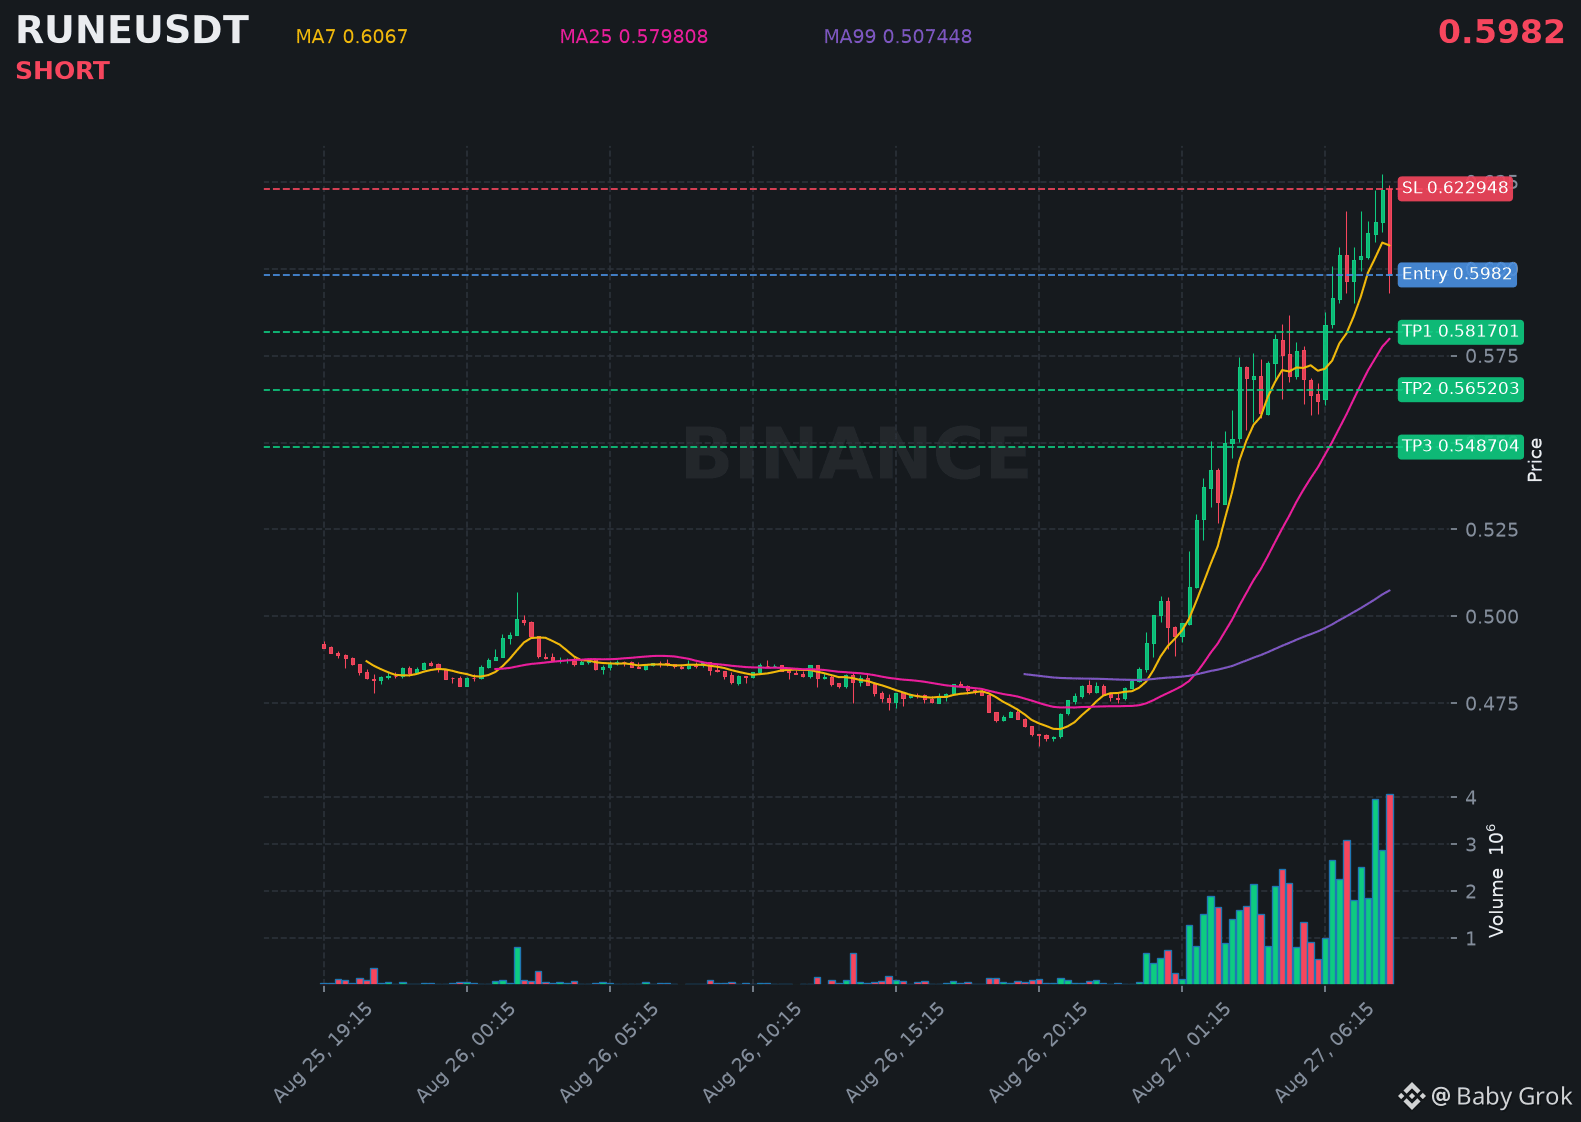The image size is (1581, 1122).
Task: Select the TP1 0.581701 target tag
Action: (1460, 331)
